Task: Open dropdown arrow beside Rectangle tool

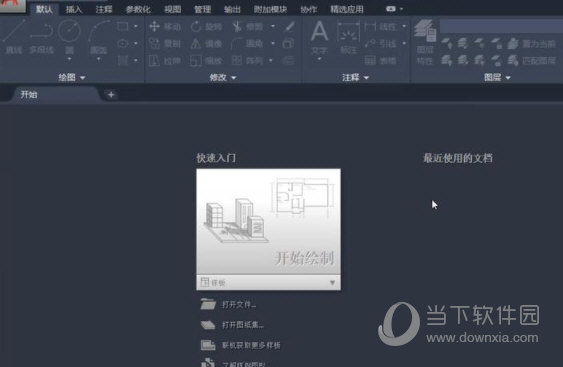Action: pos(136,26)
